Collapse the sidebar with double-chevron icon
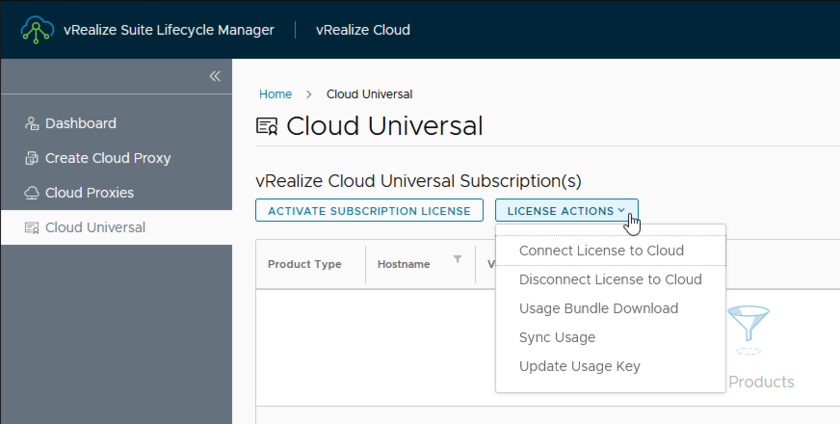 click(x=214, y=76)
